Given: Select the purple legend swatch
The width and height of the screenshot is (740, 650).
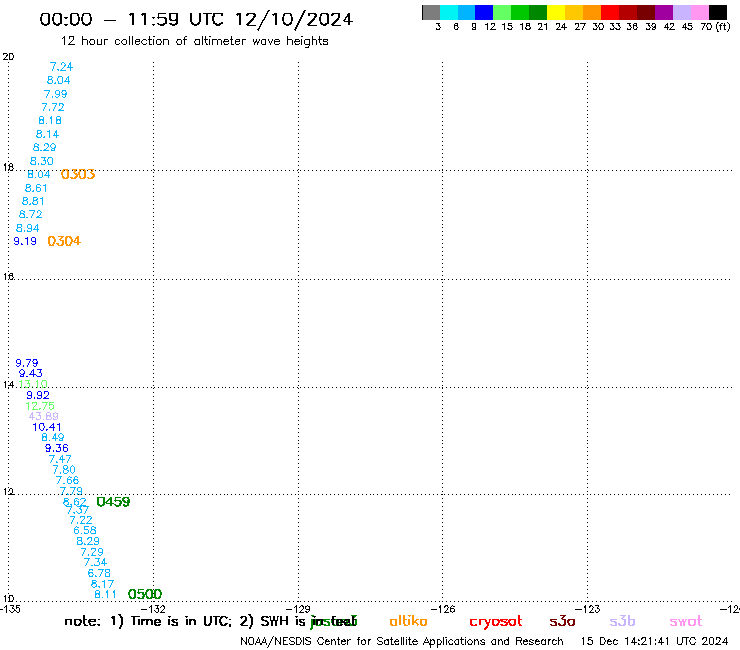Looking at the screenshot, I should pyautogui.click(x=664, y=12).
